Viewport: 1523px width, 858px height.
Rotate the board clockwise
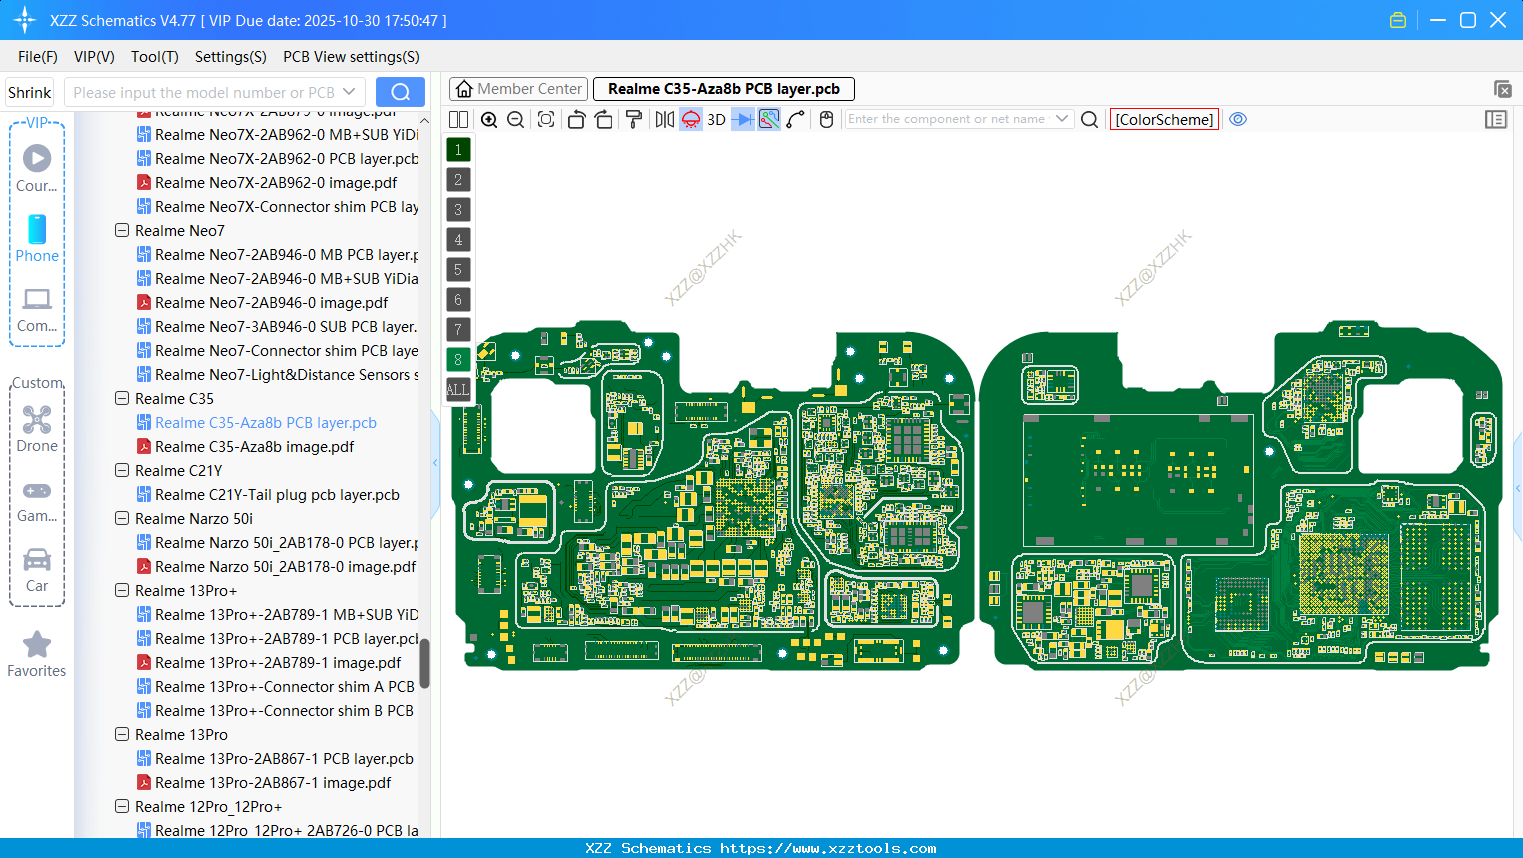(604, 120)
